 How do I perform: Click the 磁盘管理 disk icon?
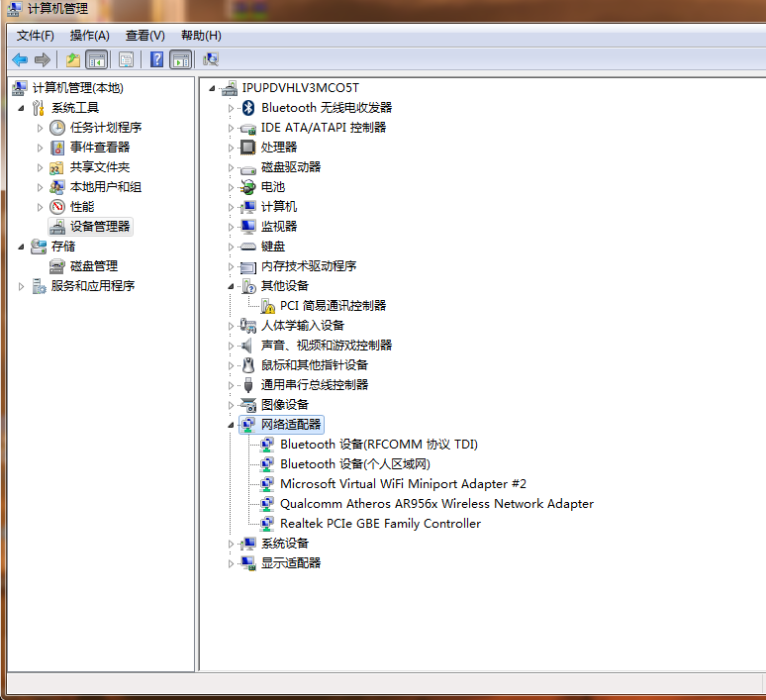[x=57, y=266]
